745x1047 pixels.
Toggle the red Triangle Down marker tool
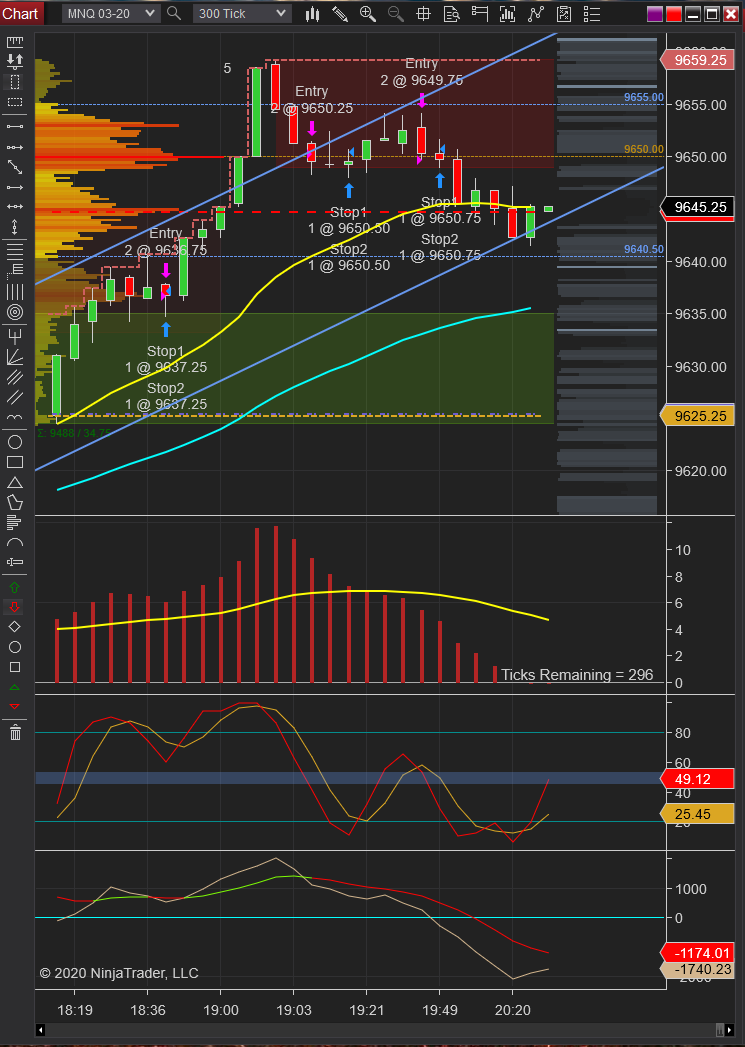15,706
